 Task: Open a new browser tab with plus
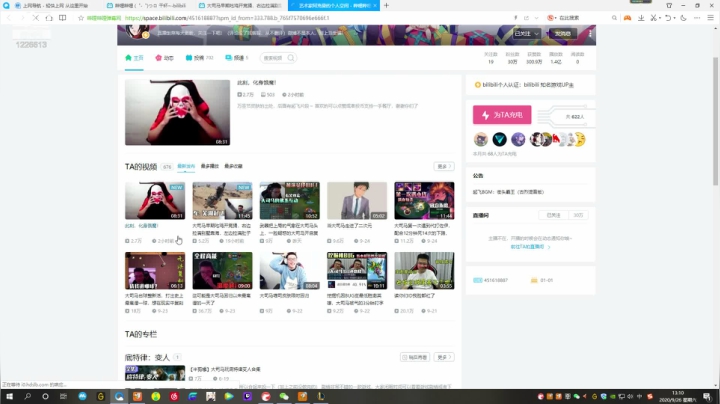386,6
